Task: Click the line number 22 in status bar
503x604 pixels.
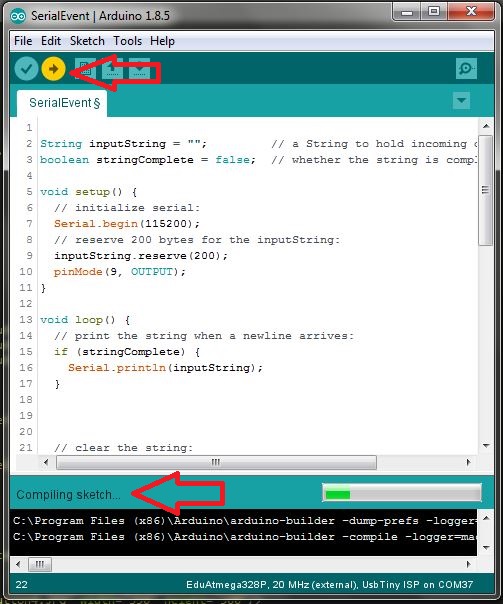Action: (22, 585)
